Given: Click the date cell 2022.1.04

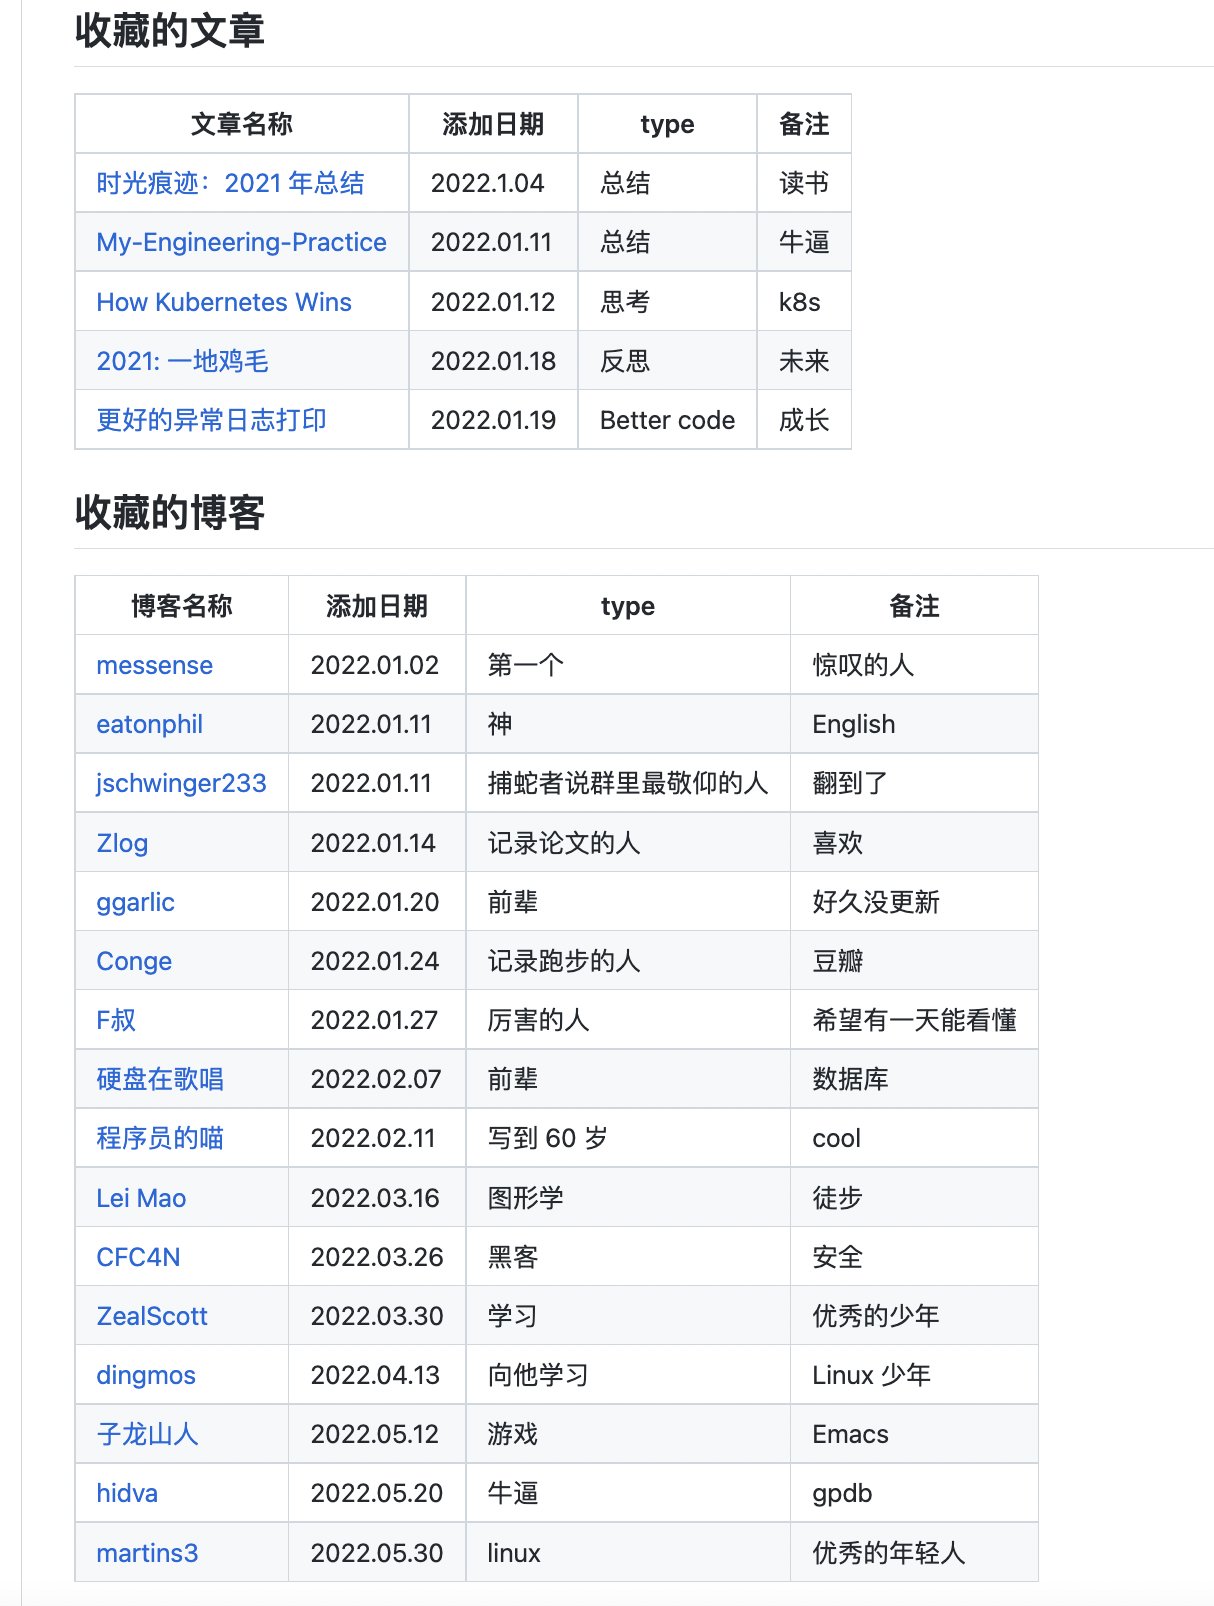Looking at the screenshot, I should coord(493,183).
